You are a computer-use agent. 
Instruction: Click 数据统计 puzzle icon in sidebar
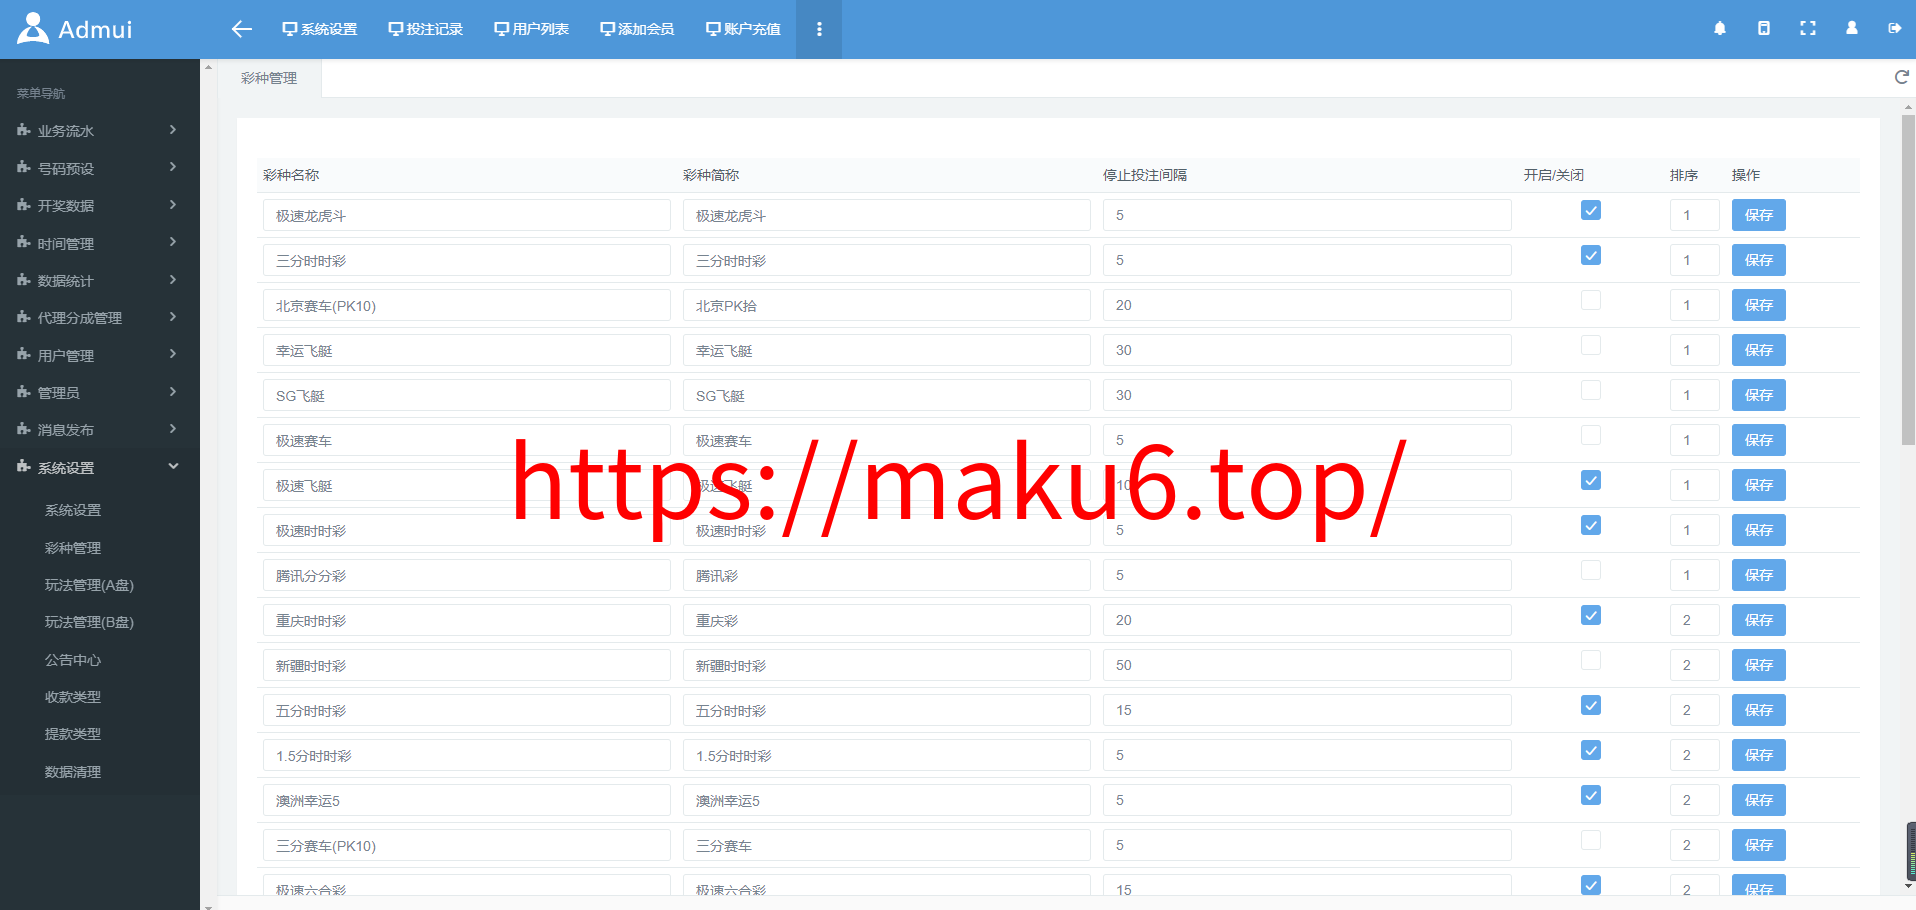click(x=24, y=280)
